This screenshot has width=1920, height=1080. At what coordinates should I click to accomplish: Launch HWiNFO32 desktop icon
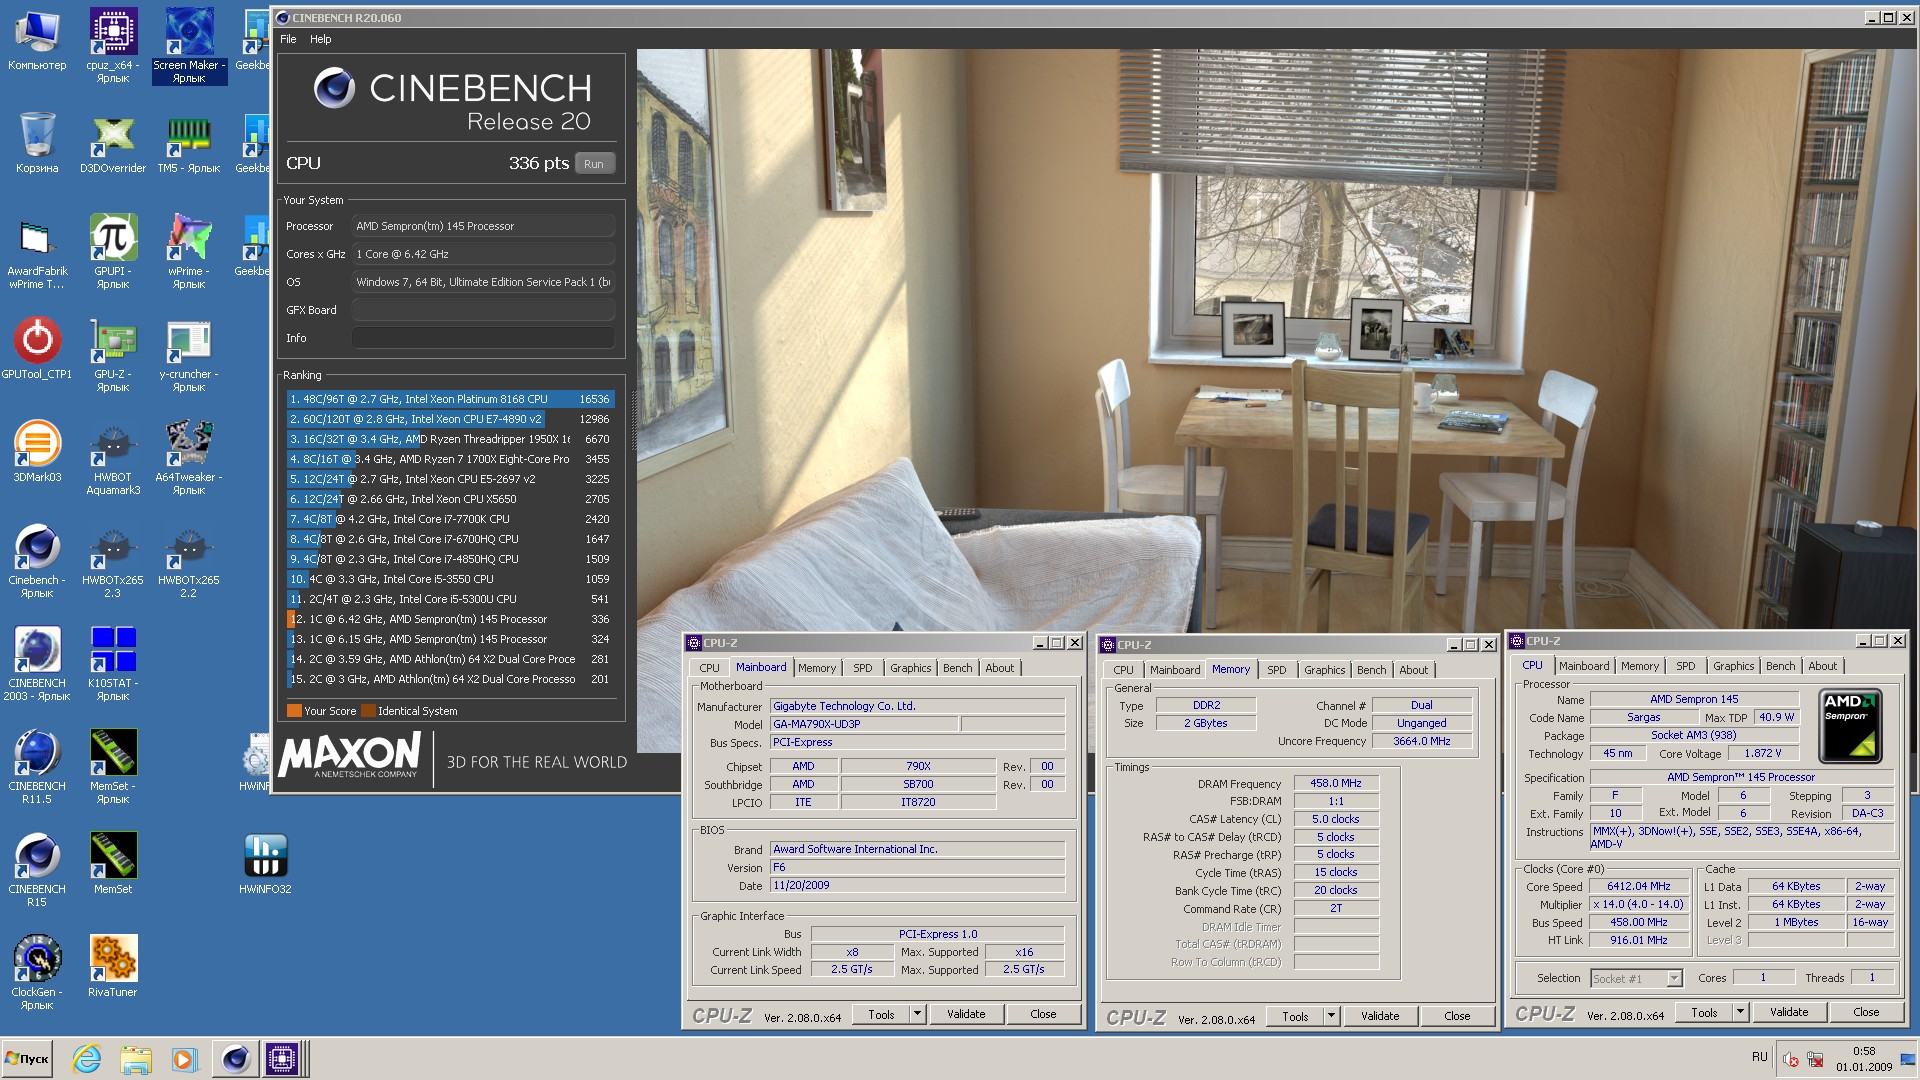(x=265, y=864)
